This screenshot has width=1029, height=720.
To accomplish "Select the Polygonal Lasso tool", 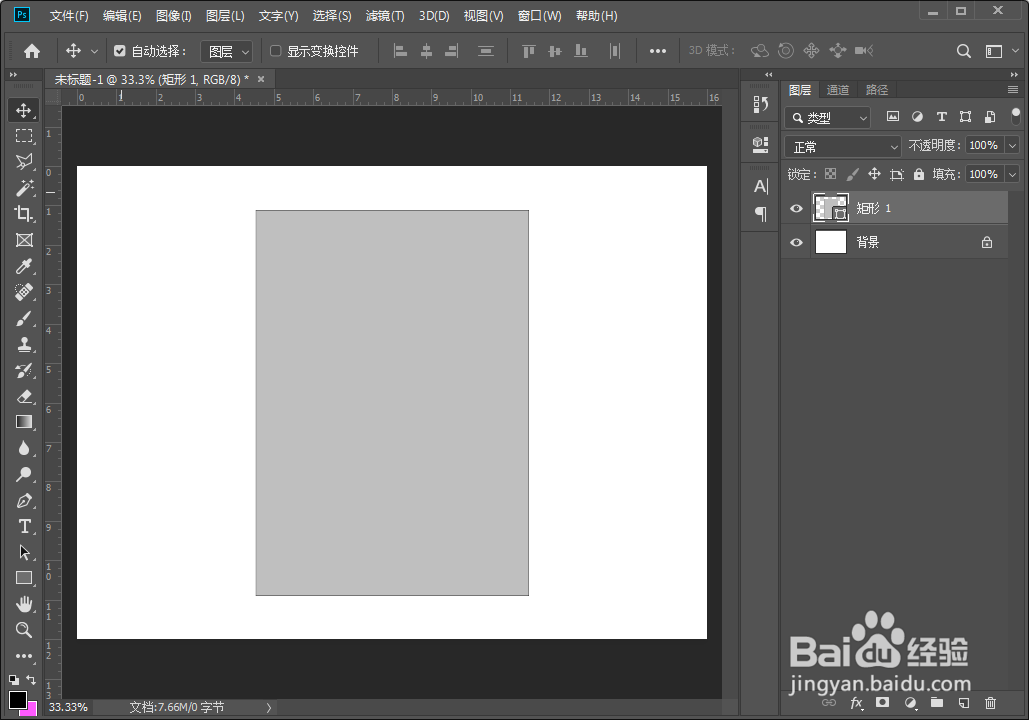I will [24, 161].
